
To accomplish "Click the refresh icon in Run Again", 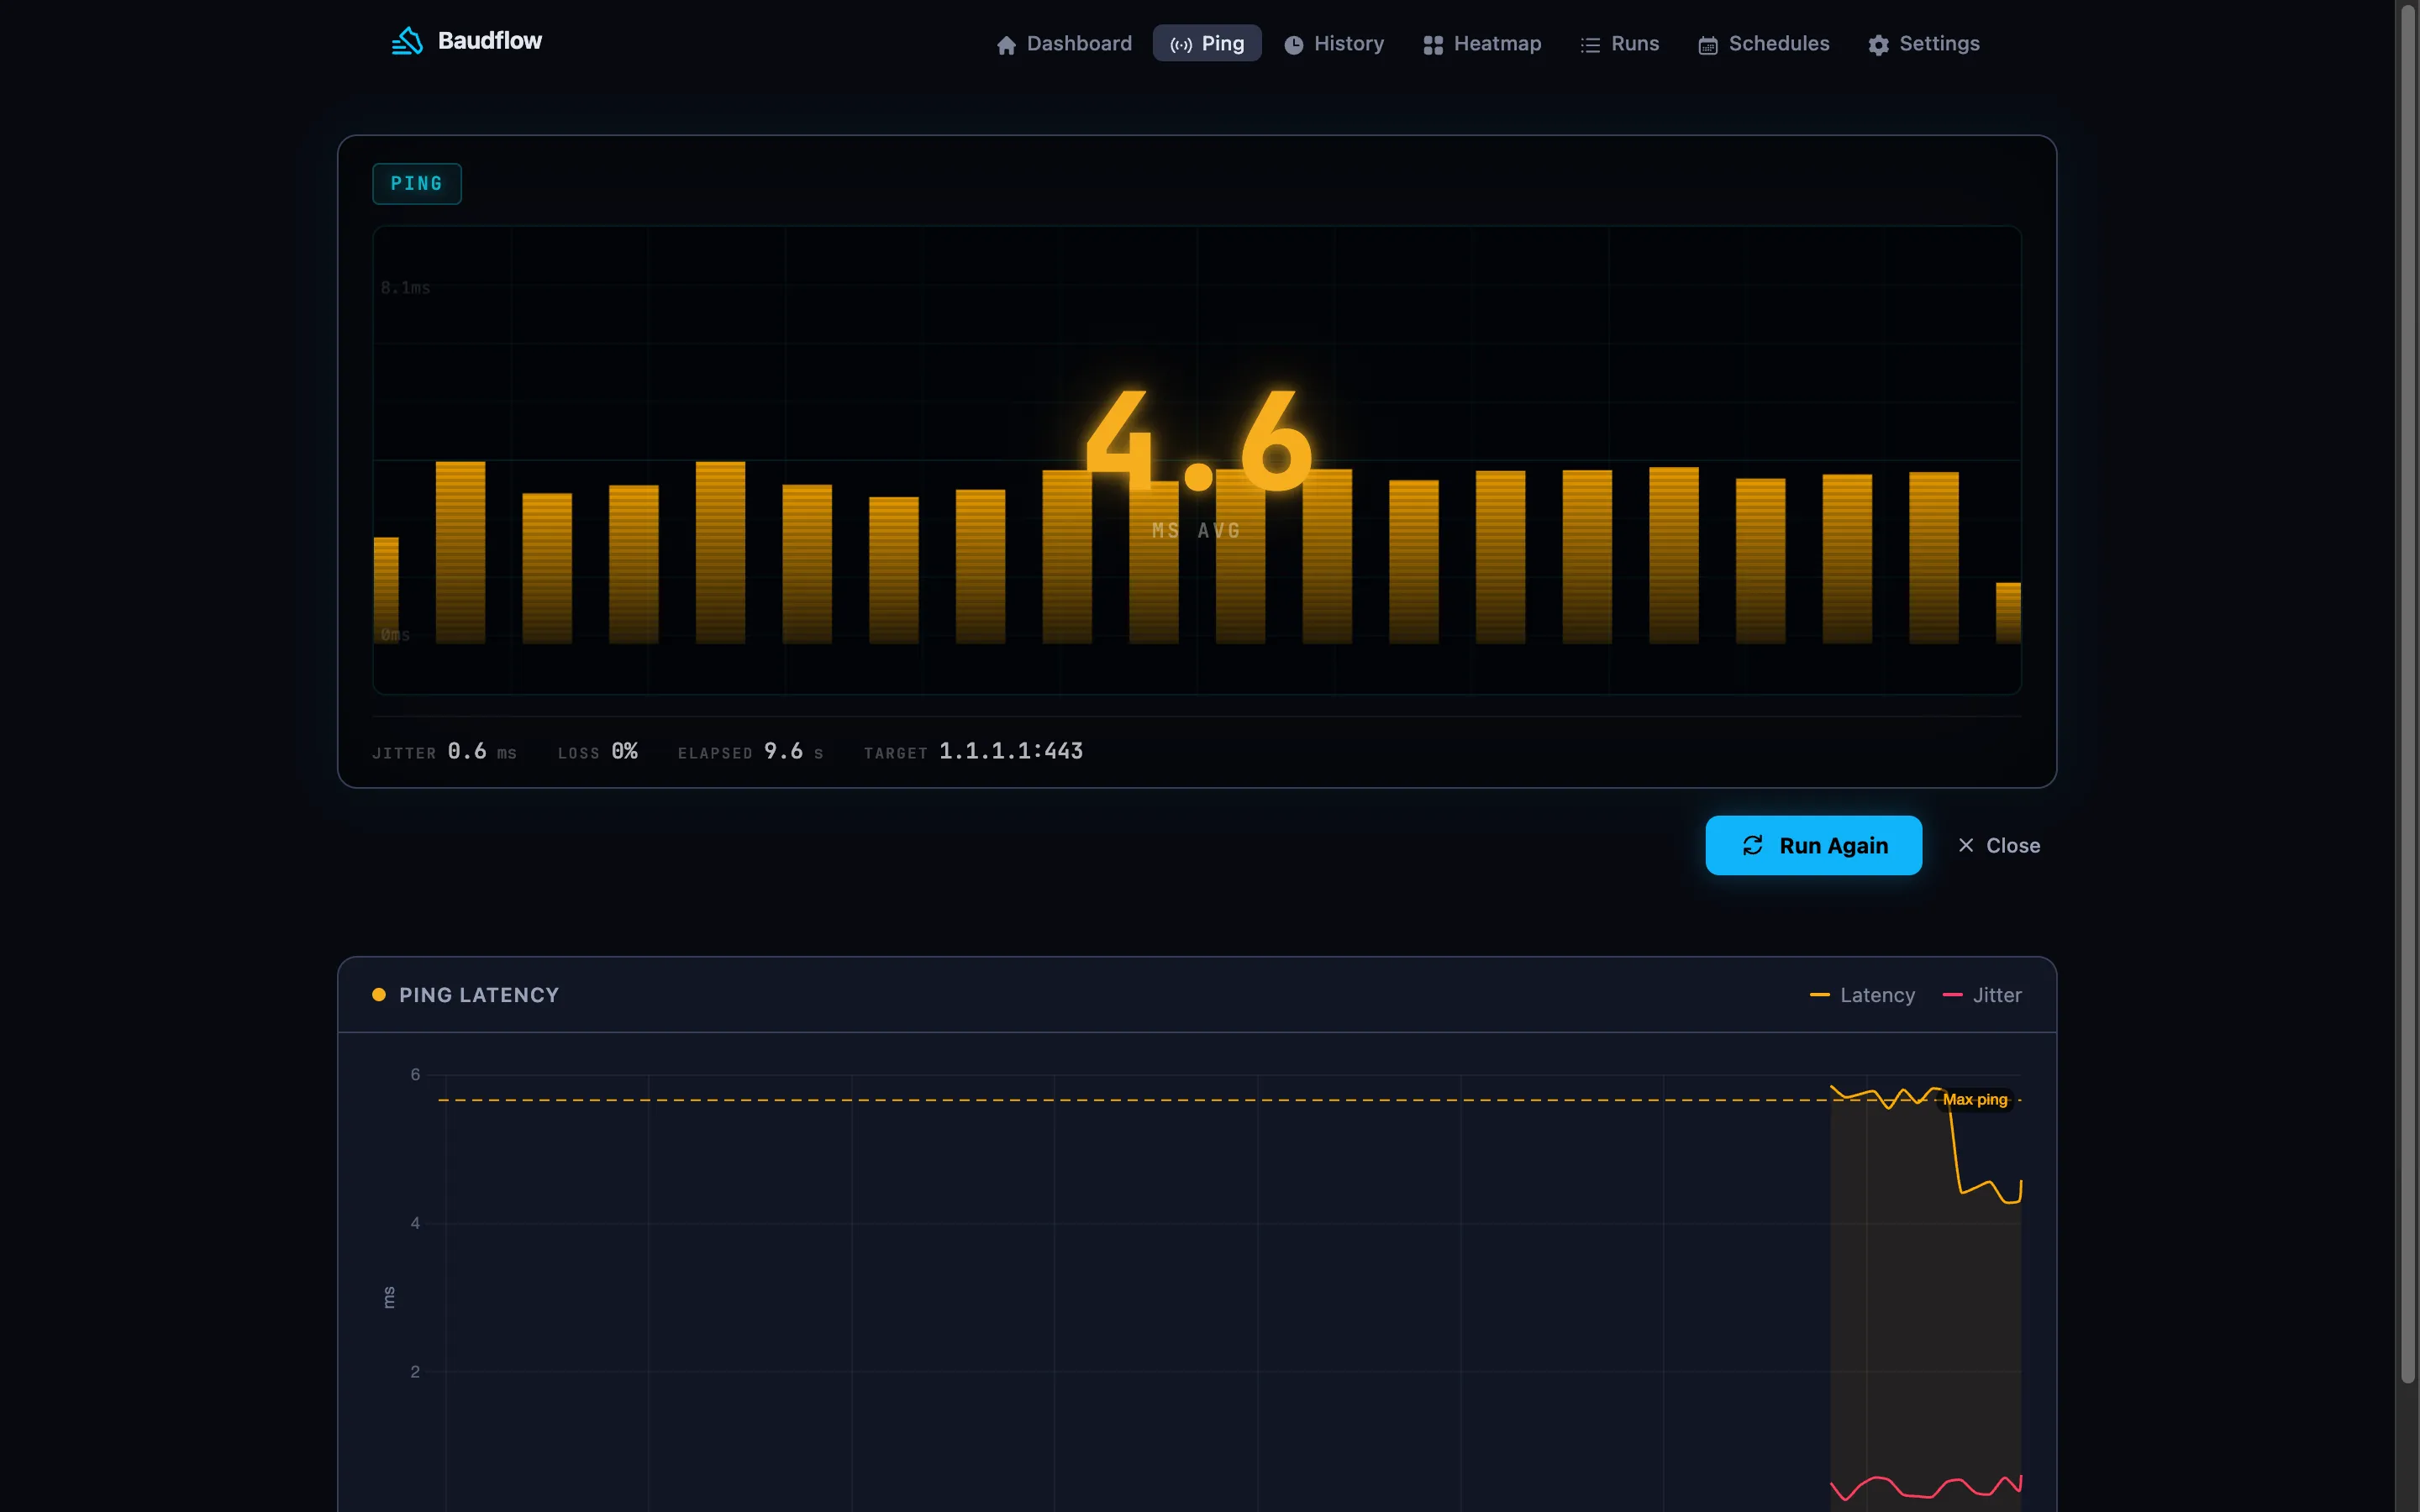I will [1752, 845].
